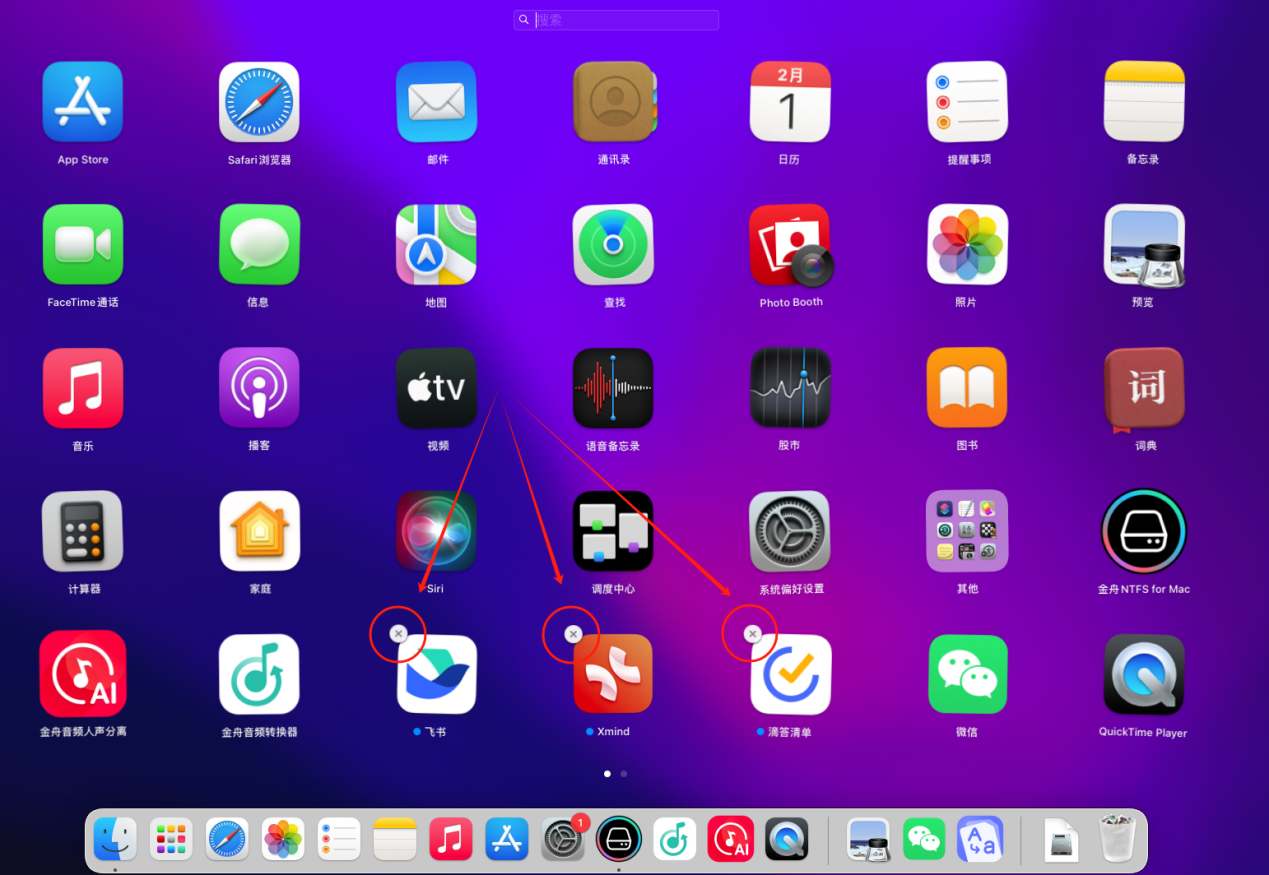
Task: Open green audio converter icon in Dock
Action: click(x=675, y=839)
